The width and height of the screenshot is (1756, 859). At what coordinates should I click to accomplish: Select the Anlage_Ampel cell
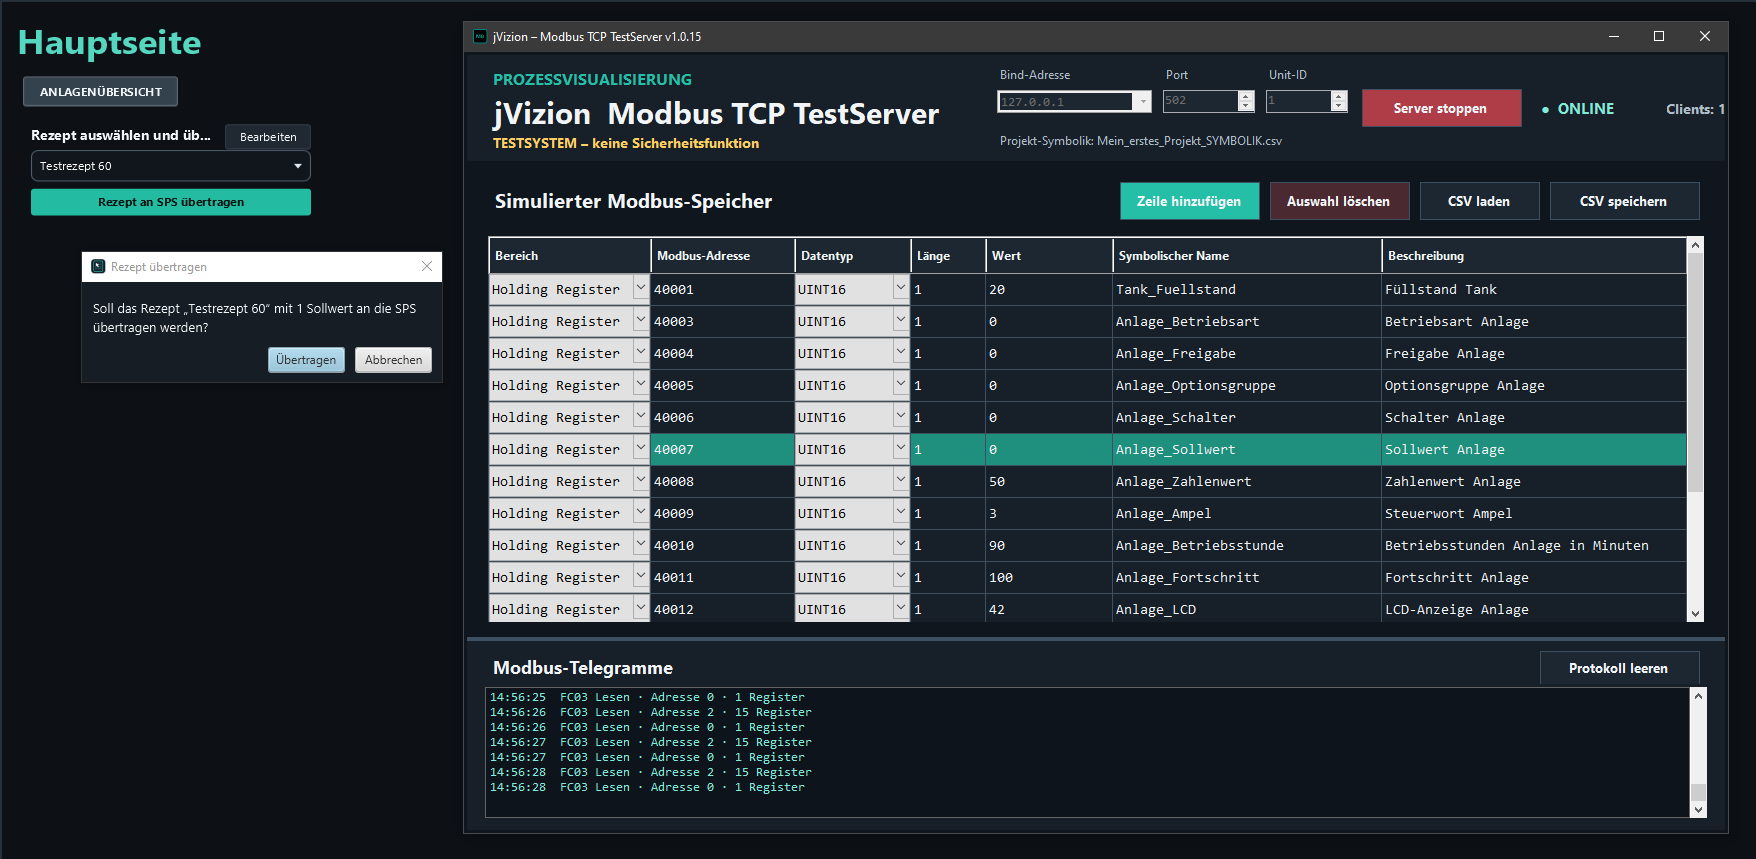coord(1247,513)
